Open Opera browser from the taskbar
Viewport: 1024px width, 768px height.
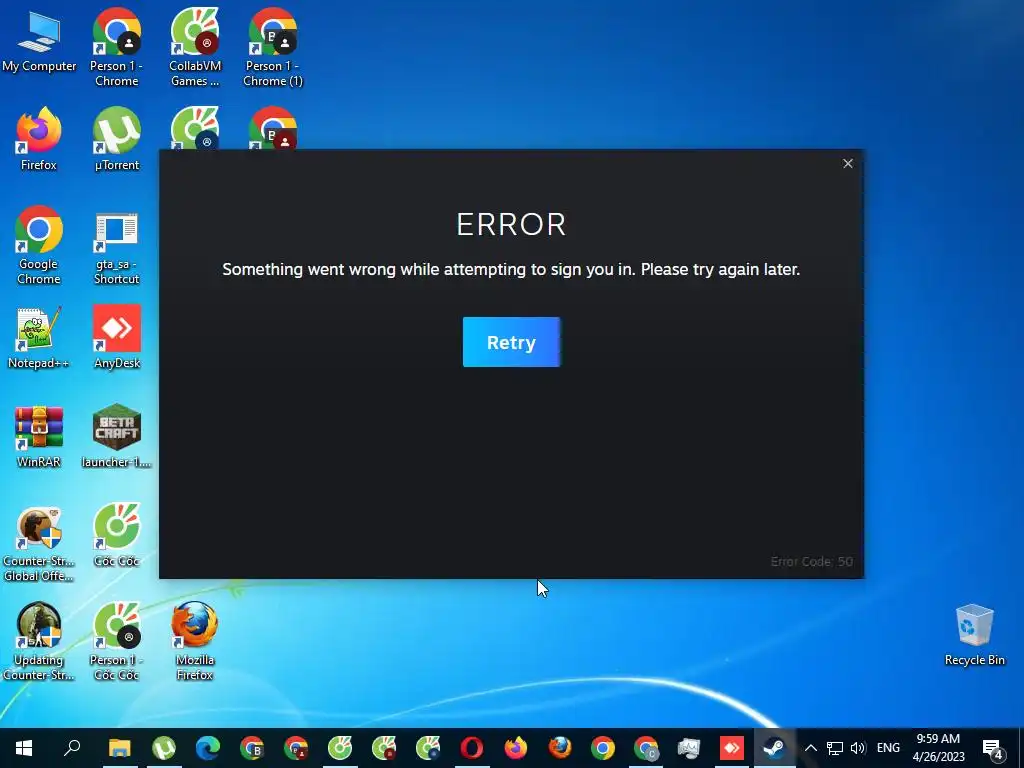pos(472,748)
